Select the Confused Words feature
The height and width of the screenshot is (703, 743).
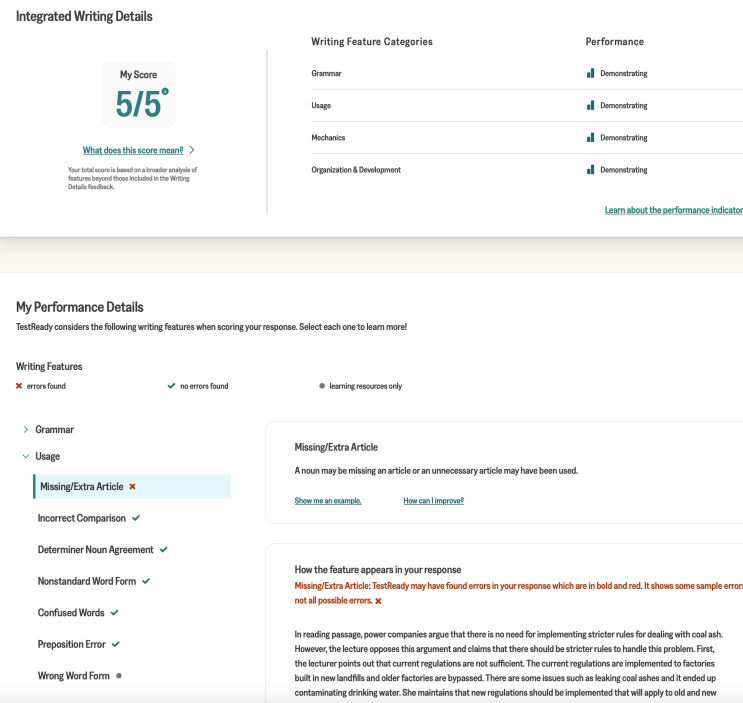[71, 613]
